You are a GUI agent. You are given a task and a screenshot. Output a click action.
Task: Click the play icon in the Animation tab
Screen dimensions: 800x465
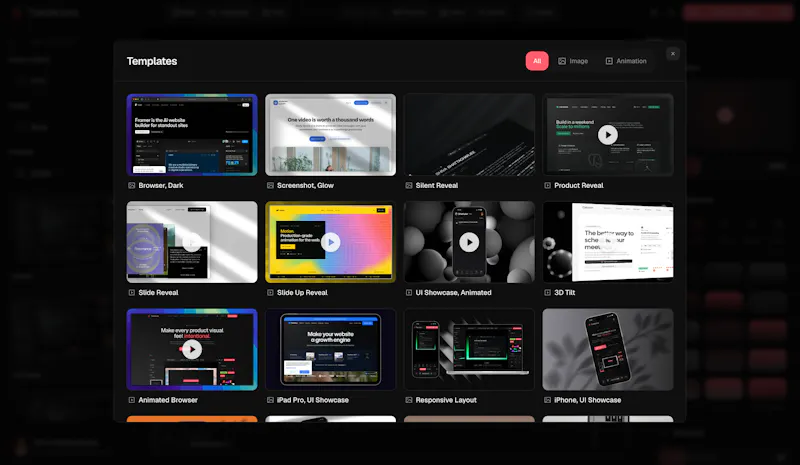(x=609, y=61)
